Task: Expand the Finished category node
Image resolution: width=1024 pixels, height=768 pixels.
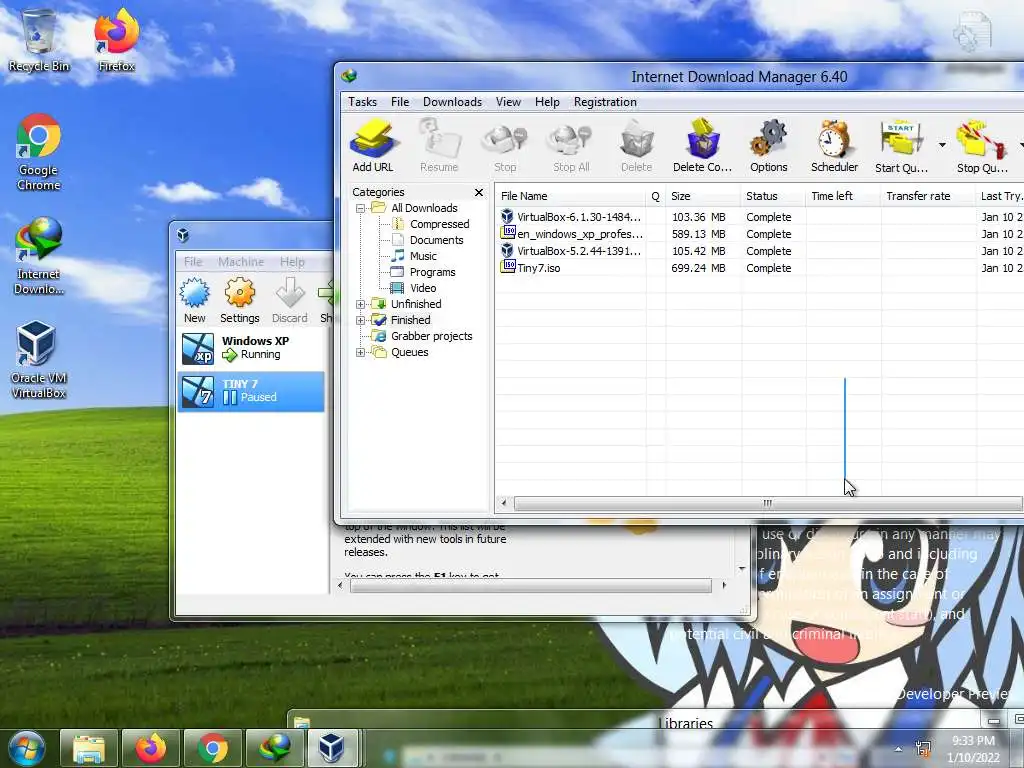Action: point(360,320)
